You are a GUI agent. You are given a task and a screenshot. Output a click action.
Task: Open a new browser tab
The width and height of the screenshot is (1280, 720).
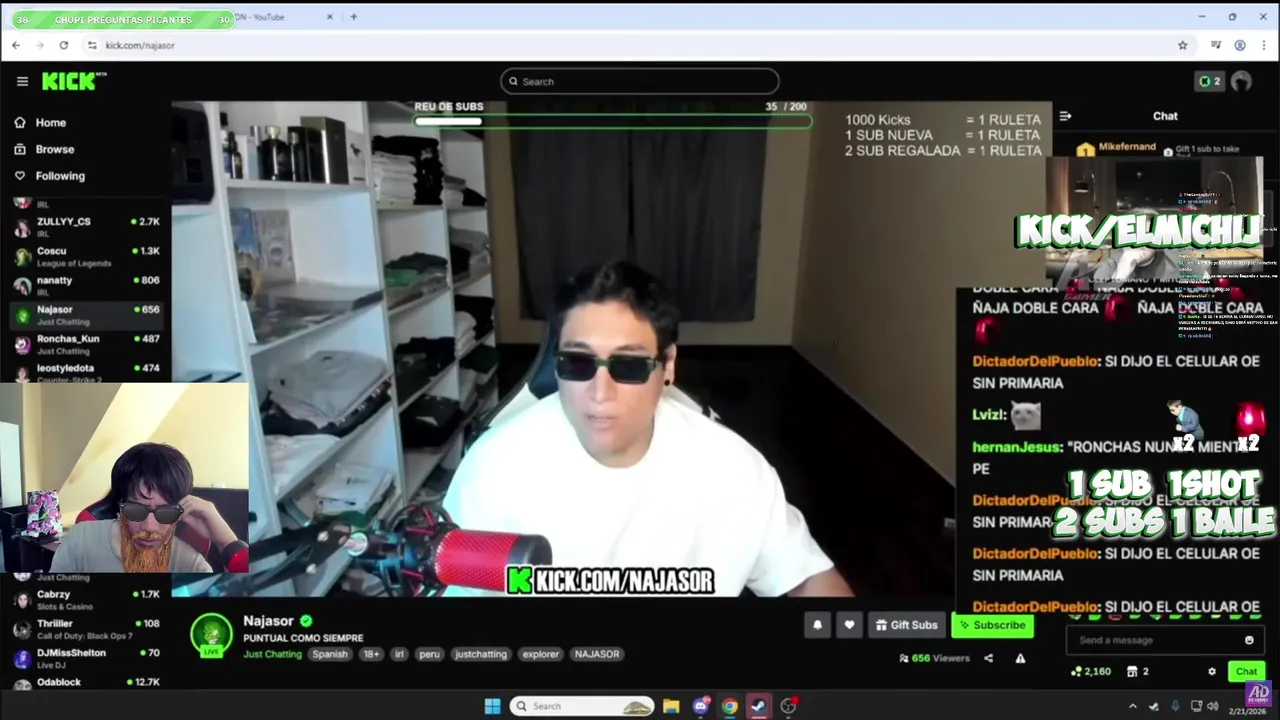coord(353,17)
